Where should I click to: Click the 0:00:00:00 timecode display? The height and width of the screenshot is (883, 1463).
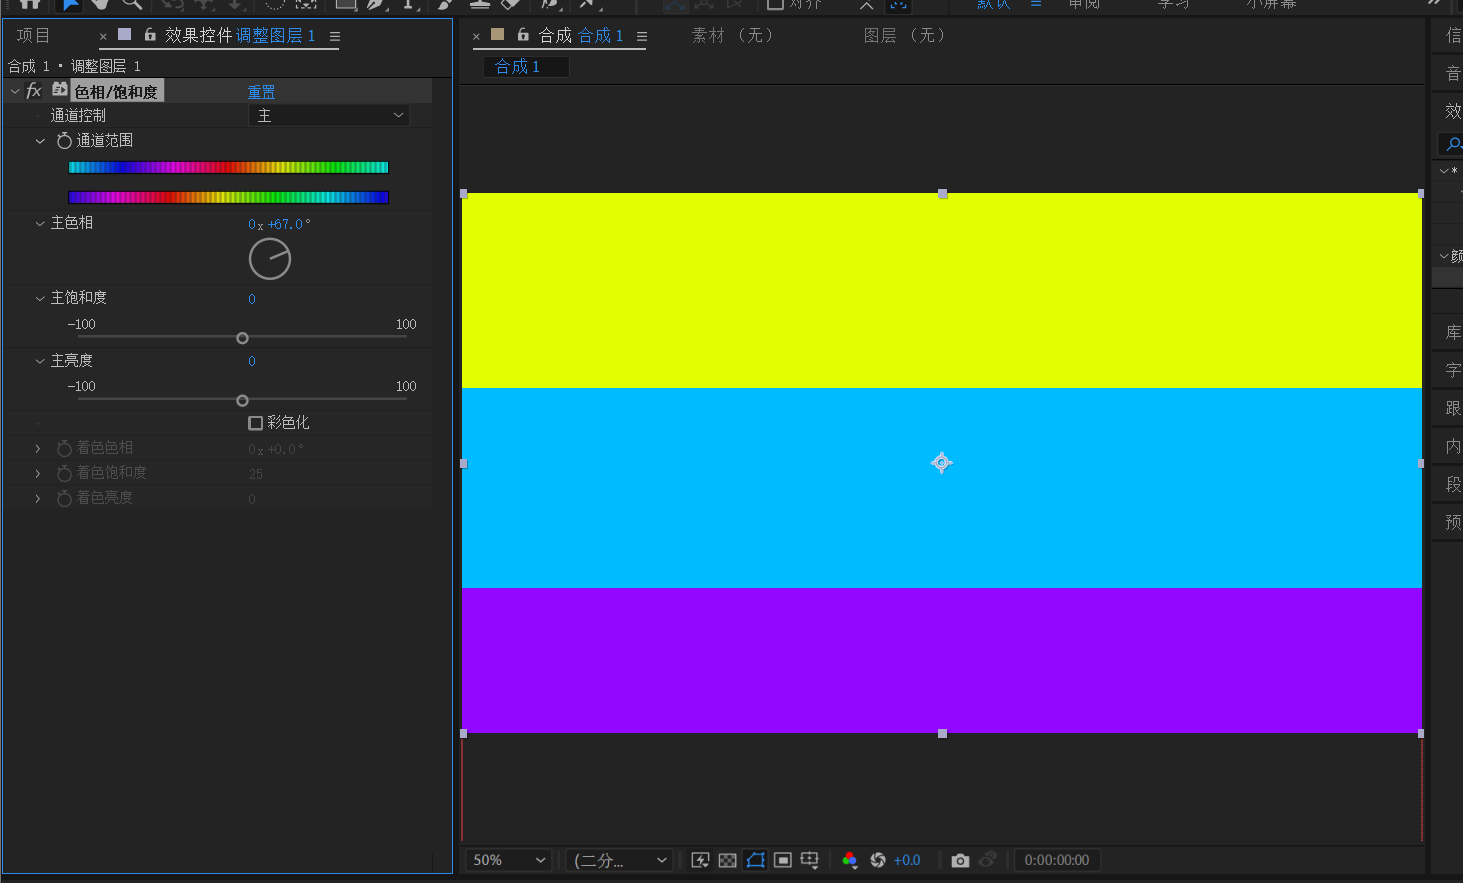(1057, 860)
